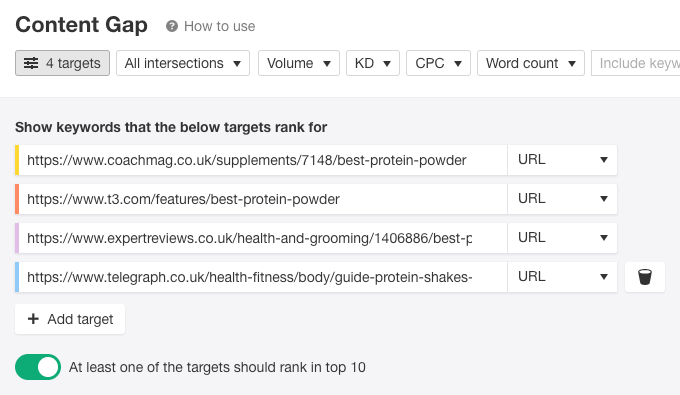Viewport: 680px width, 395px height.
Task: Select the t3.com target URL field
Action: 263,199
